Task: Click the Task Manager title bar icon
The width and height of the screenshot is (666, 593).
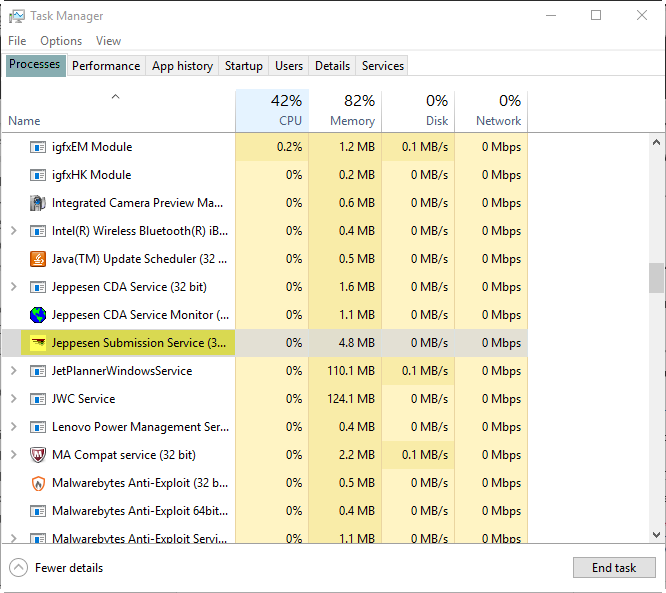Action: click(15, 16)
